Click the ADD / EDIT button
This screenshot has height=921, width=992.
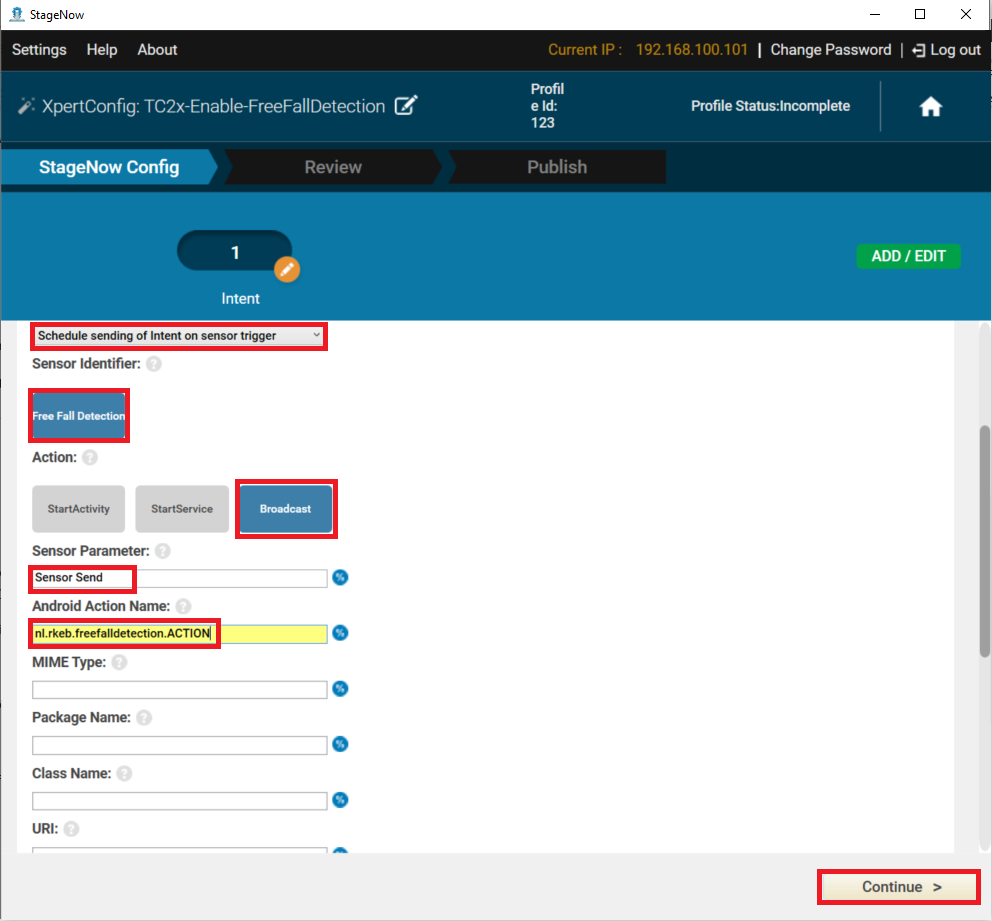(908, 256)
